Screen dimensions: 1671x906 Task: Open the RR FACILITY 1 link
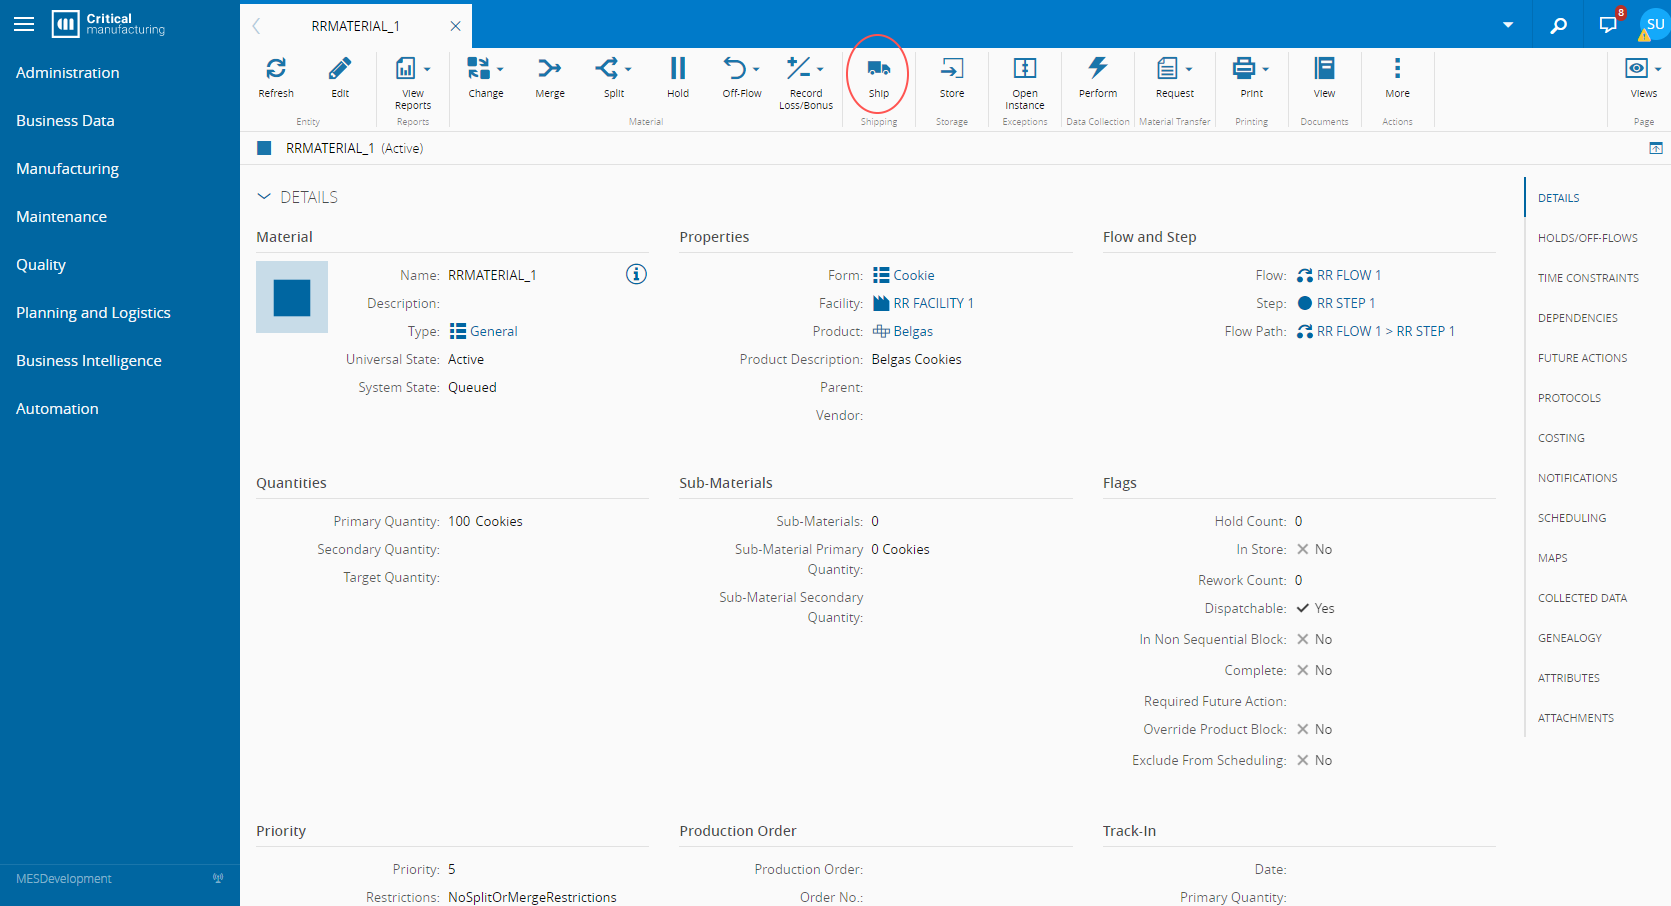point(932,303)
